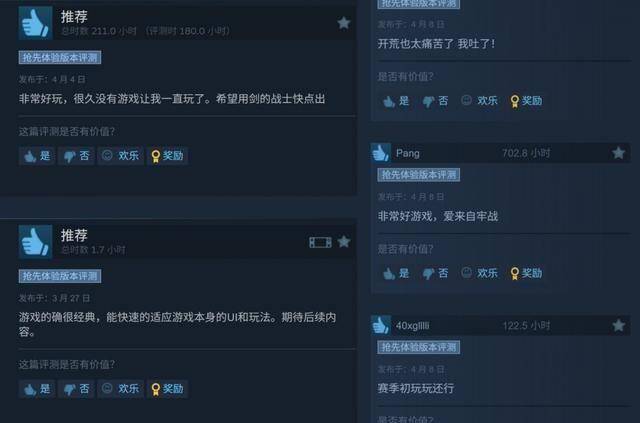Give 奖励 to the 开荒也太痛苦了 review

[x=527, y=101]
